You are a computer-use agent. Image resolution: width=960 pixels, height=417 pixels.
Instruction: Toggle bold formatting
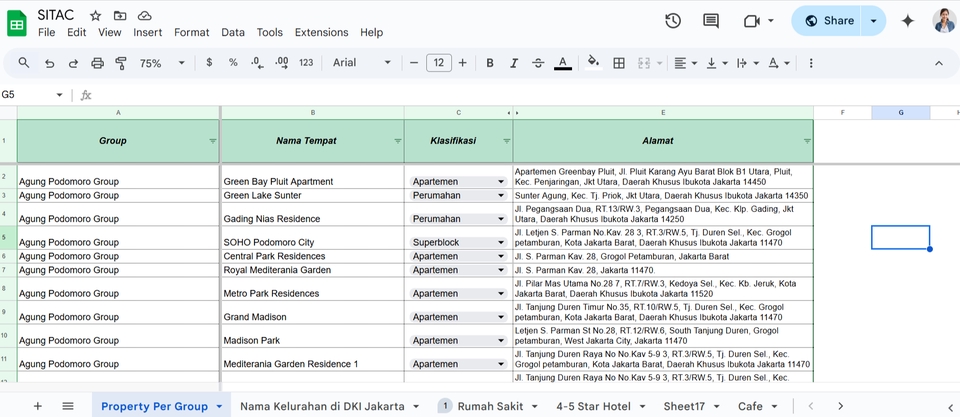tap(490, 62)
